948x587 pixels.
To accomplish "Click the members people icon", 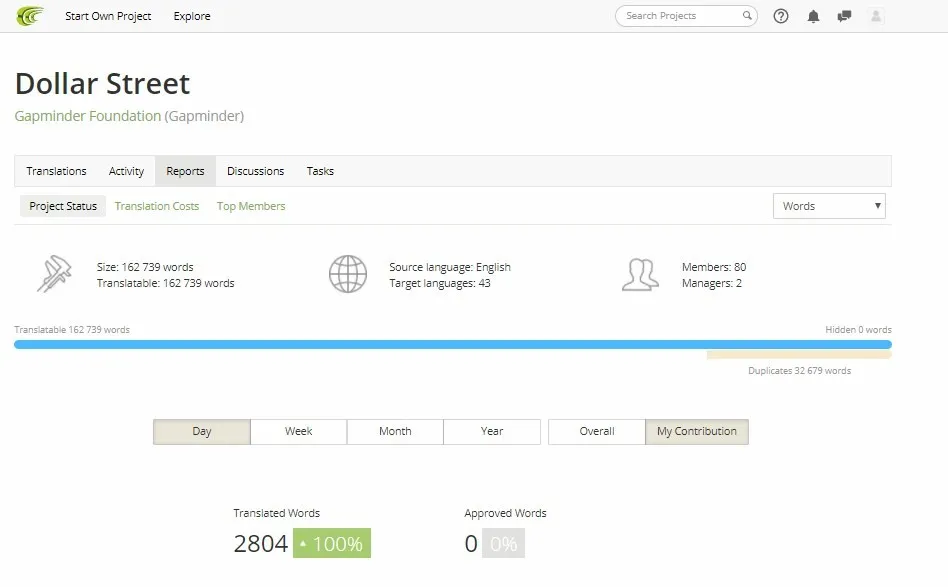I will click(640, 274).
